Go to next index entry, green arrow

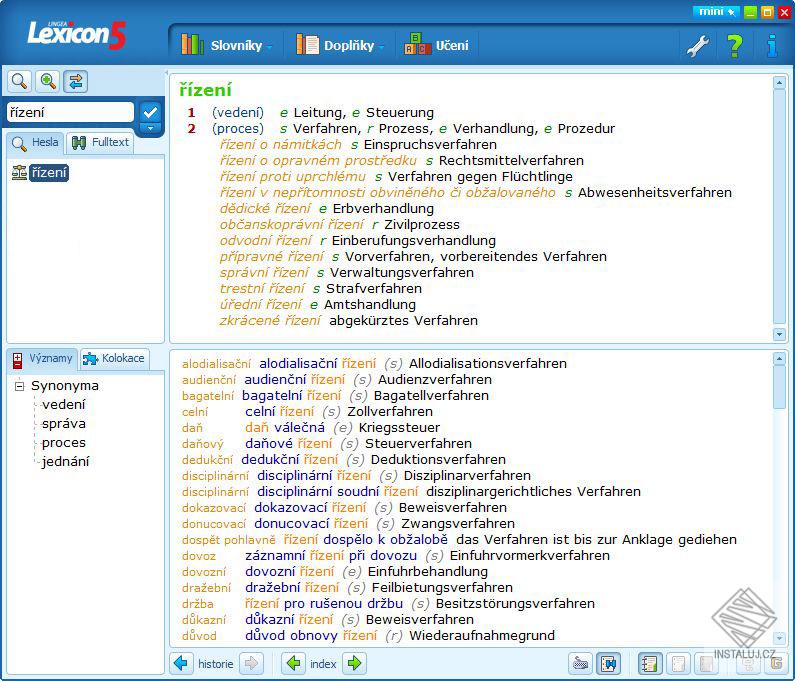tap(354, 663)
